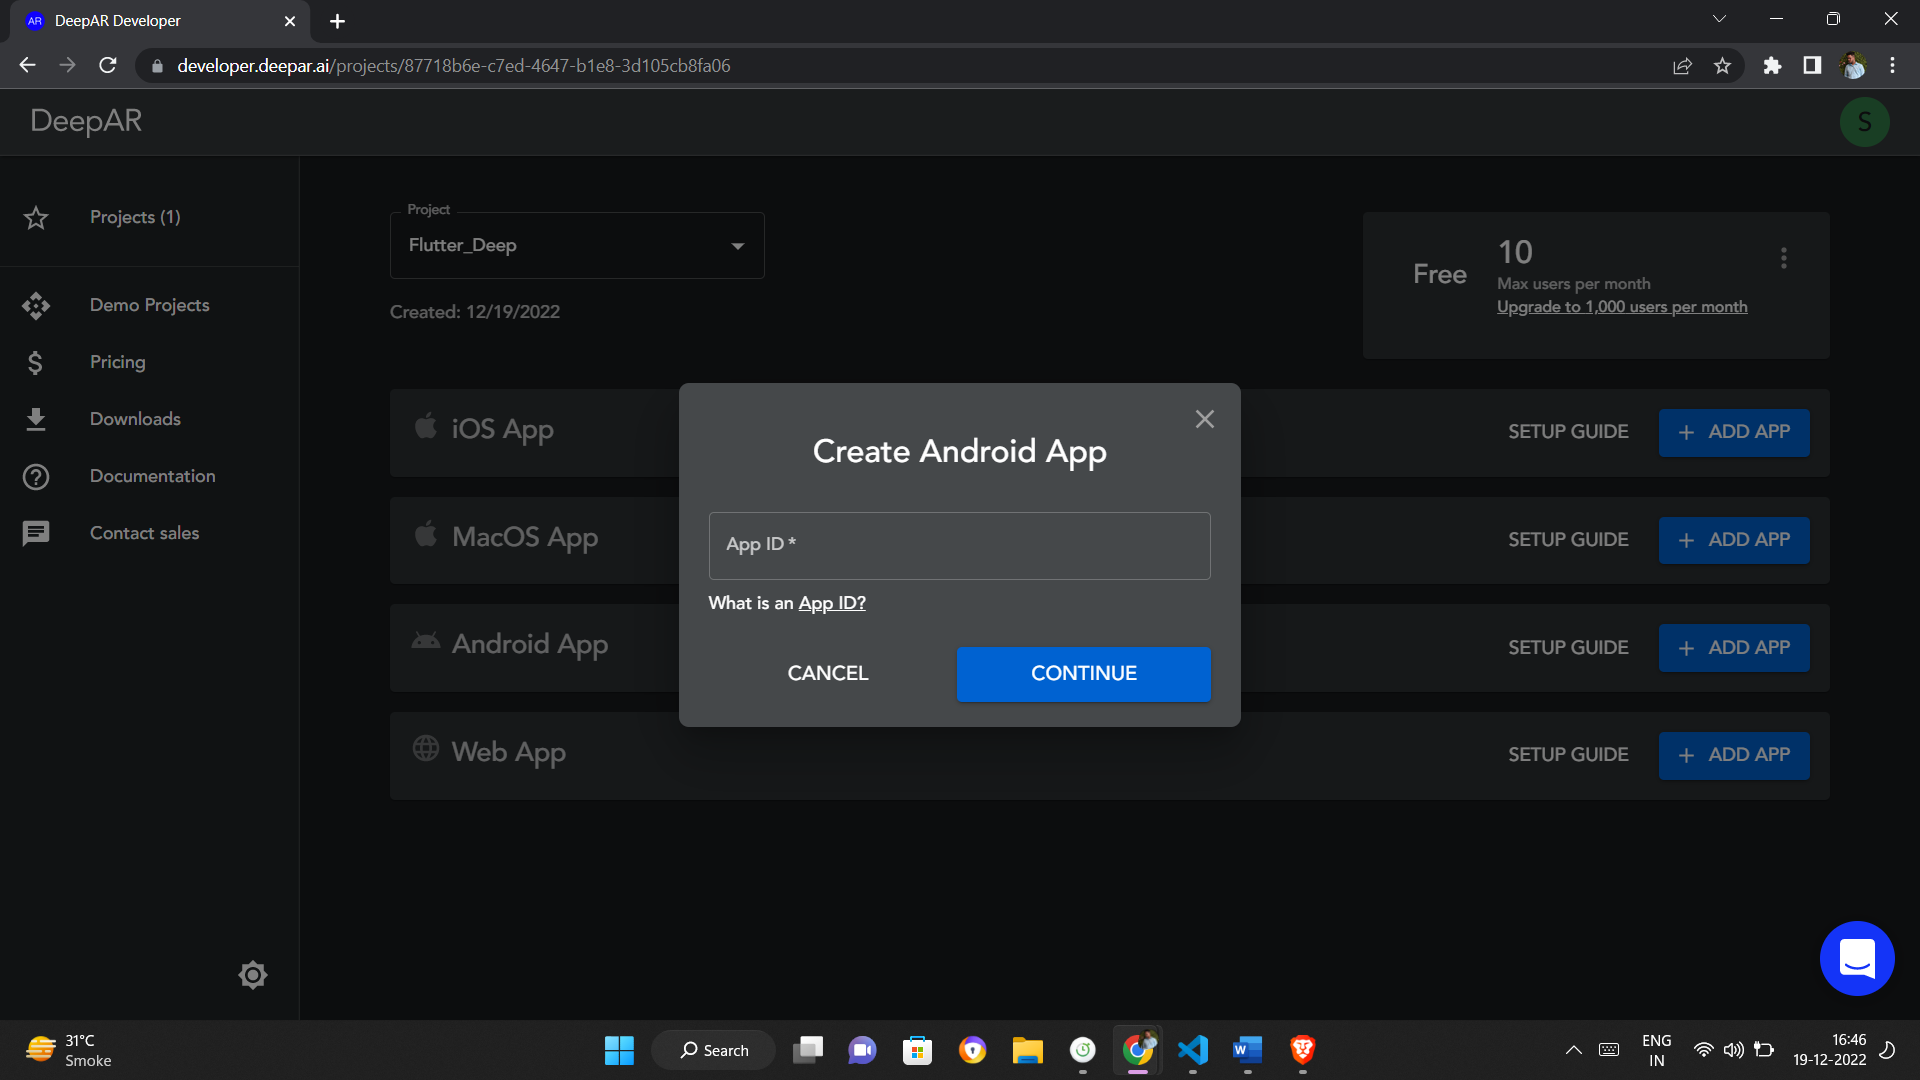This screenshot has width=1920, height=1080.
Task: Open Android App SETUP GUIDE
Action: pyautogui.click(x=1568, y=648)
